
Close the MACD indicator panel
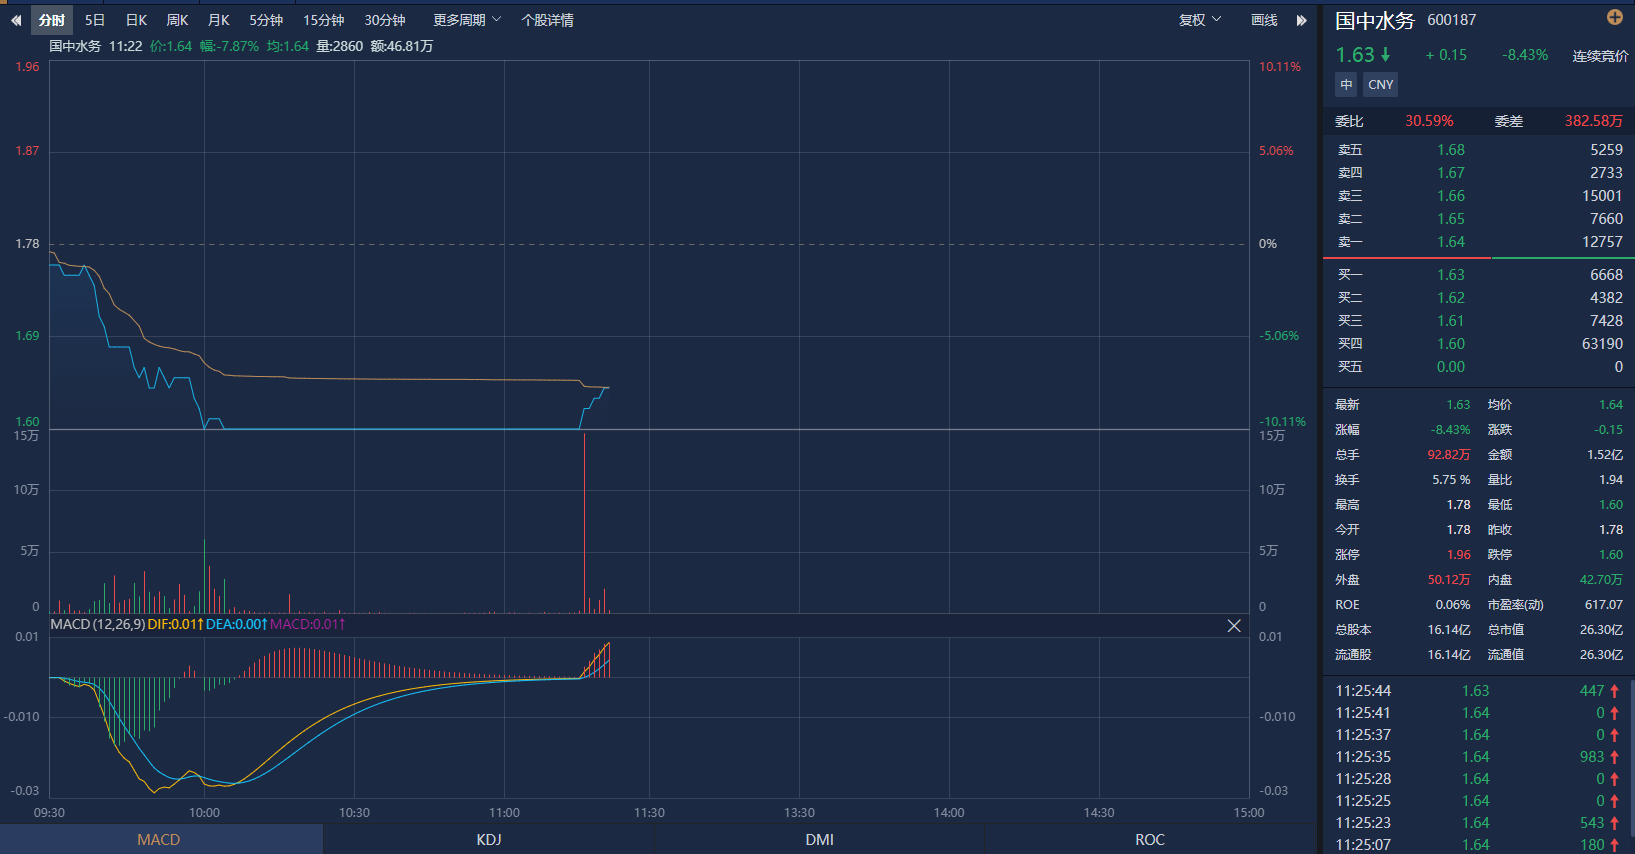[1234, 625]
